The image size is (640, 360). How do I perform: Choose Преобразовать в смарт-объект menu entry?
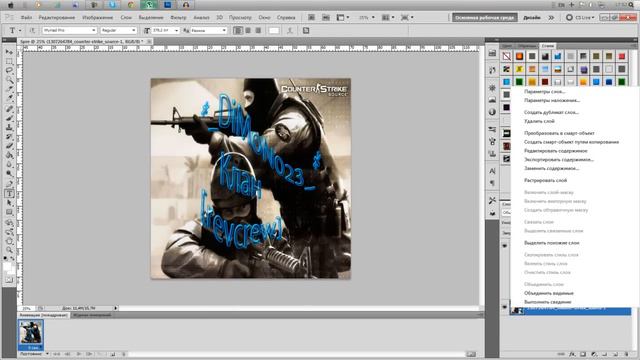(x=559, y=133)
